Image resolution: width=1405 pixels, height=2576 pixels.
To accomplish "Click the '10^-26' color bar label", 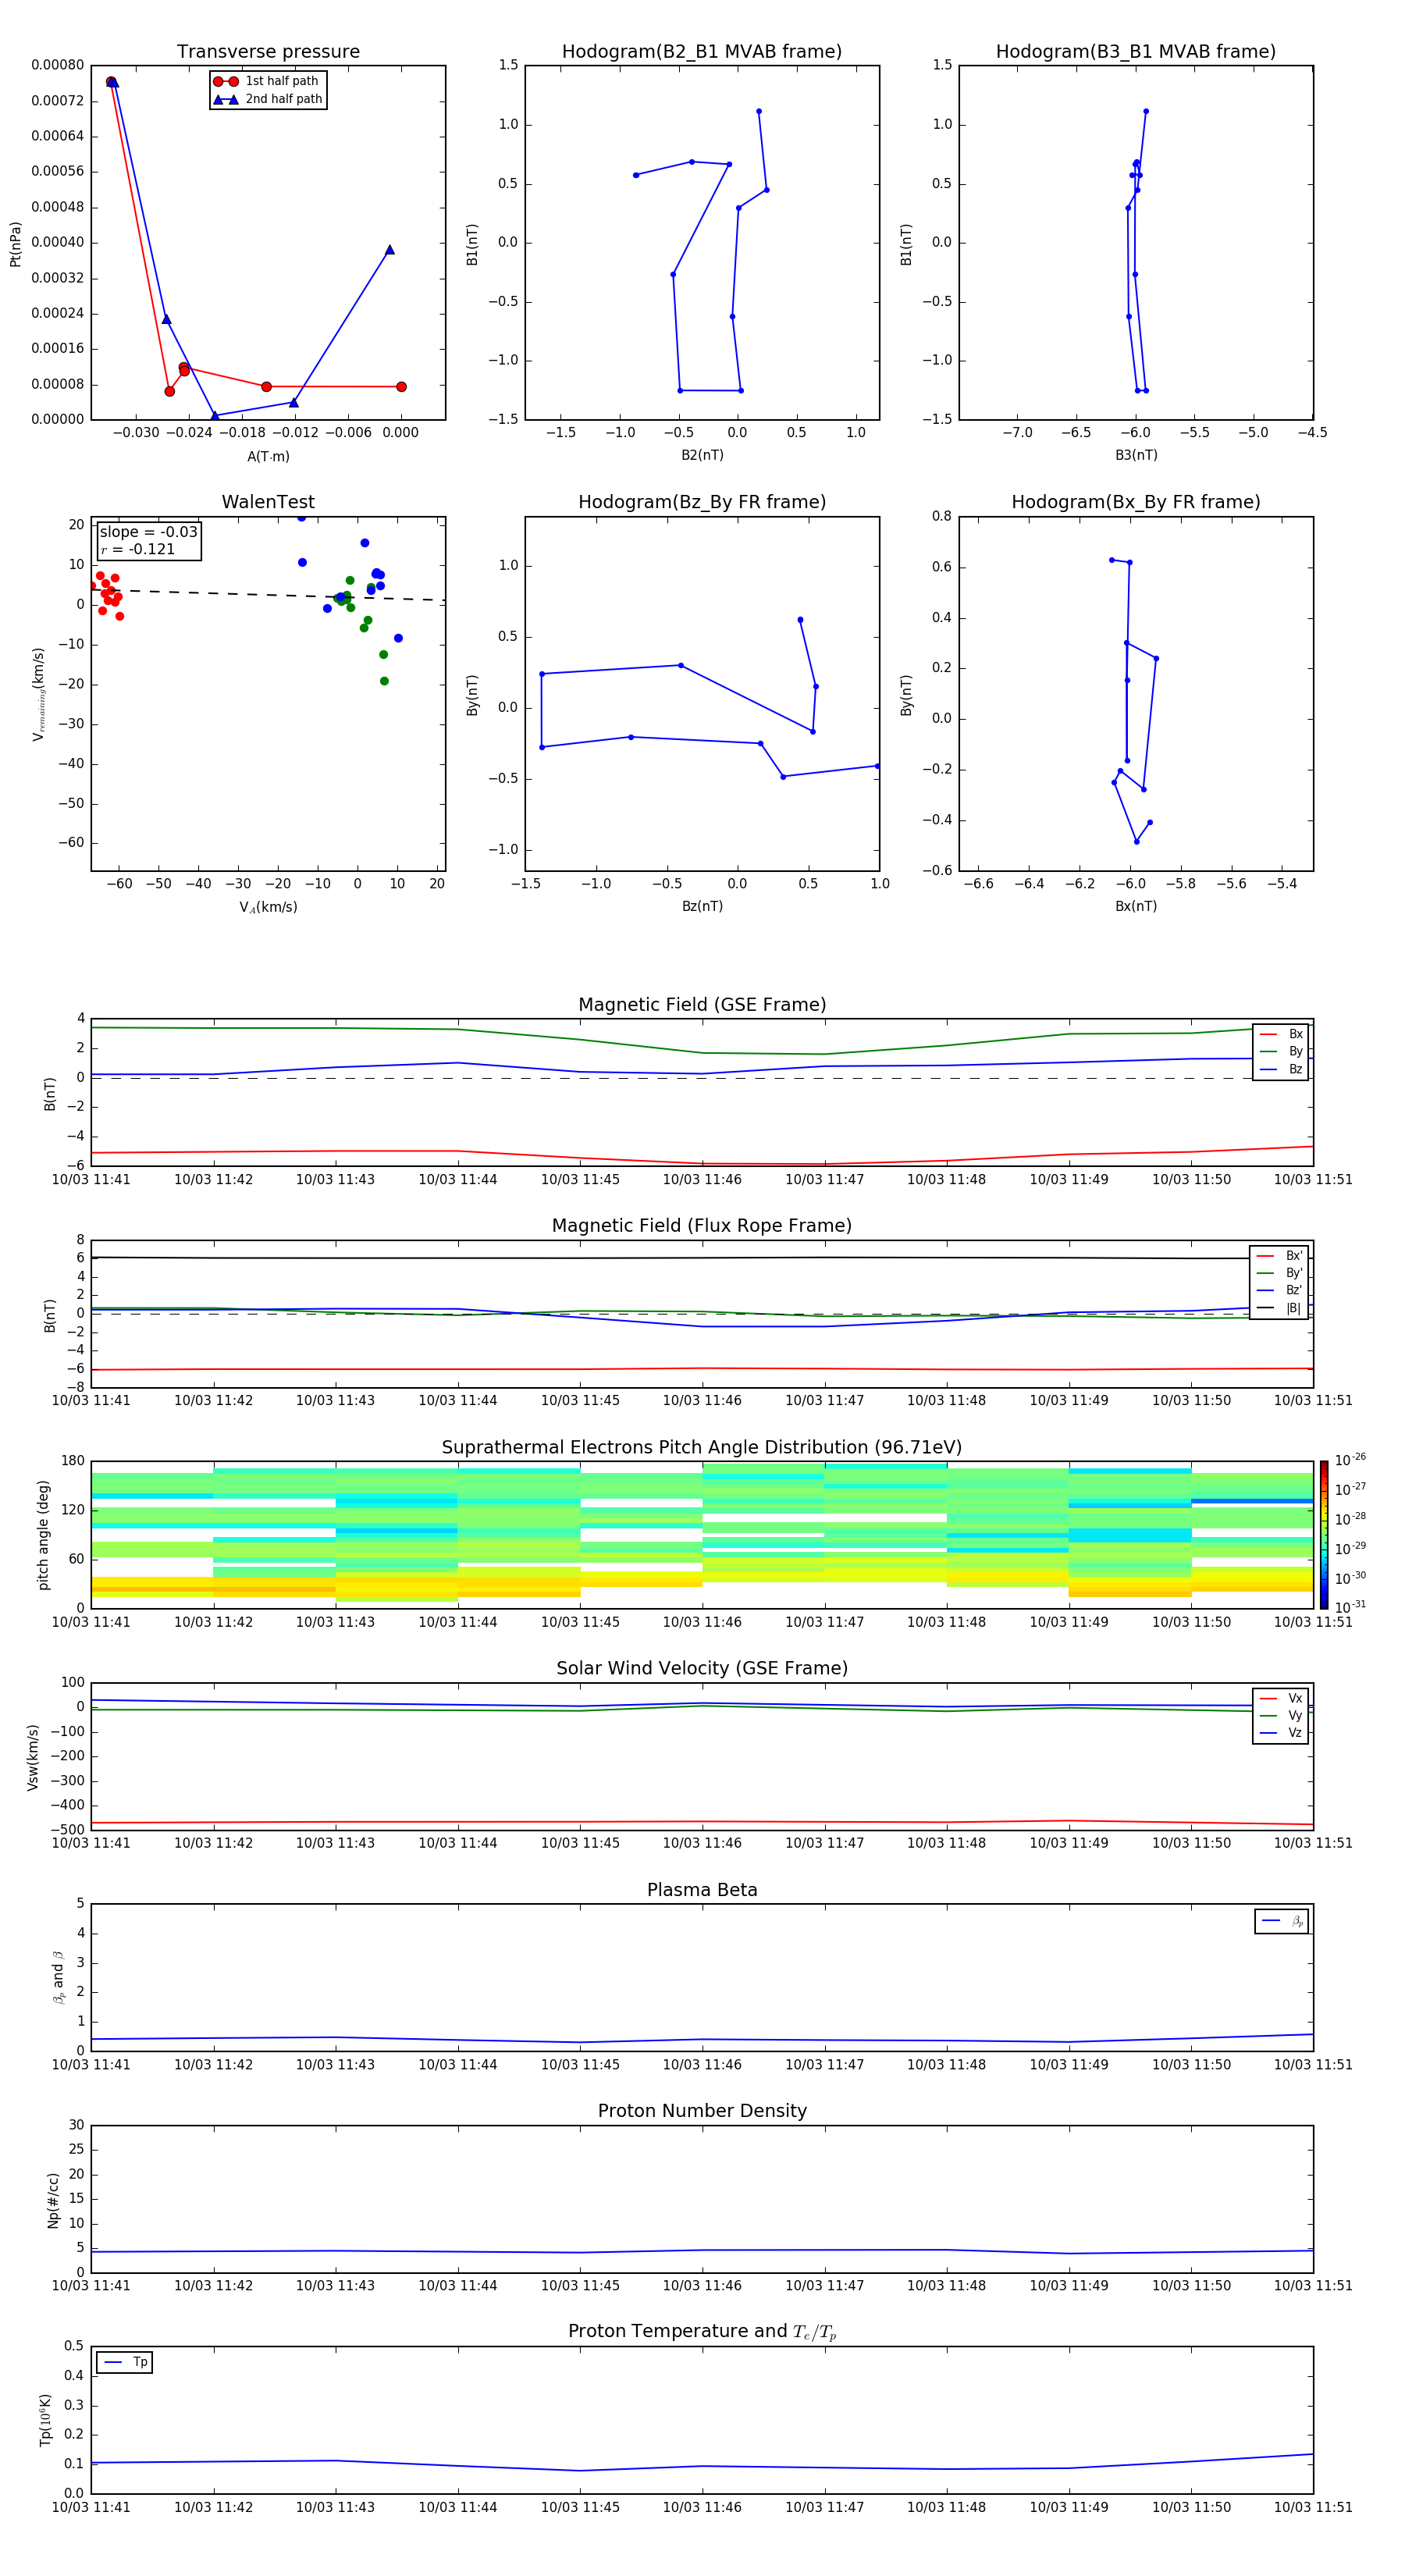I will point(1350,1460).
